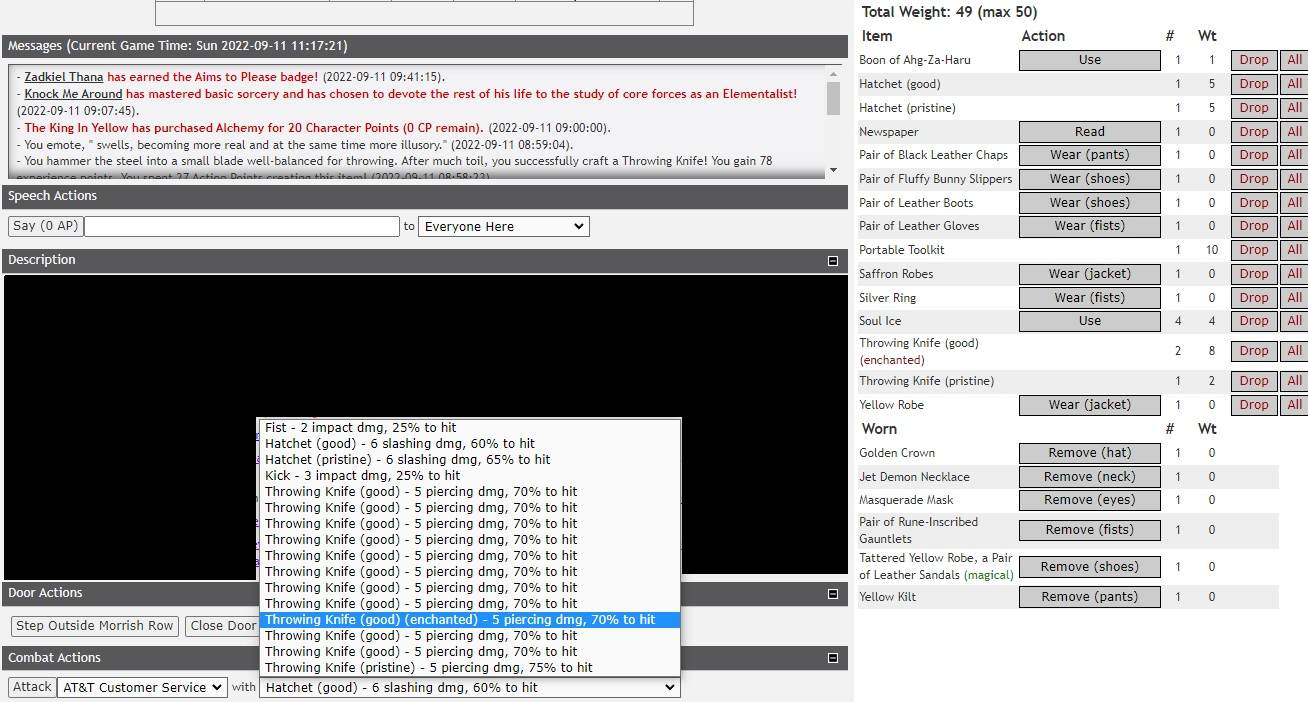Remove the Tattered Yellow Robe shoes item
This screenshot has height=702, width=1308.
(1090, 567)
